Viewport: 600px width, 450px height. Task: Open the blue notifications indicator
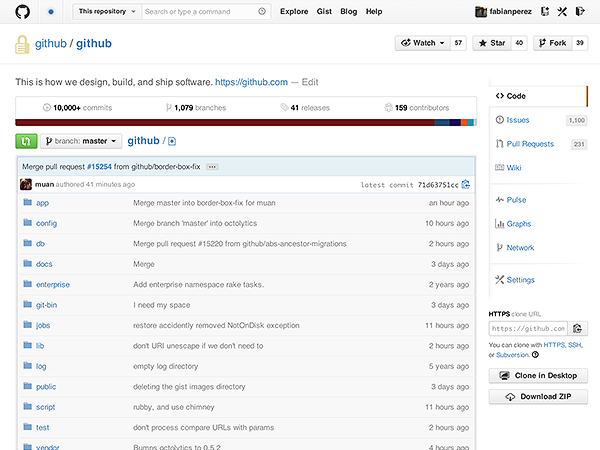click(51, 11)
